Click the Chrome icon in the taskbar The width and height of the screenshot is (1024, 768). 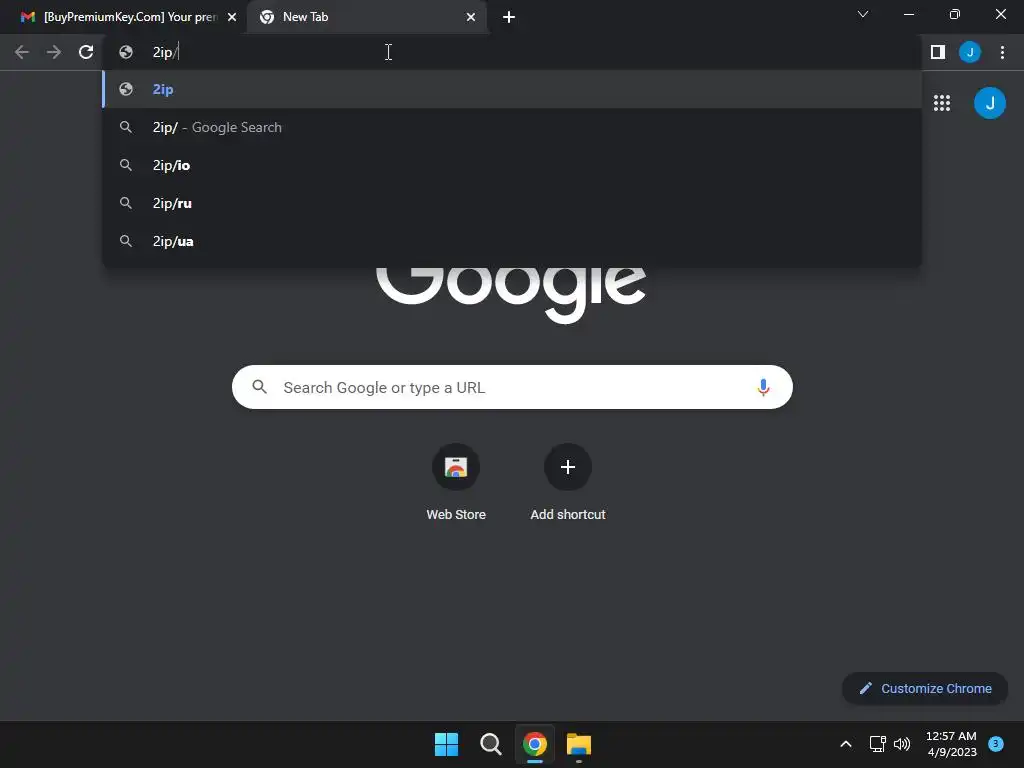(535, 744)
